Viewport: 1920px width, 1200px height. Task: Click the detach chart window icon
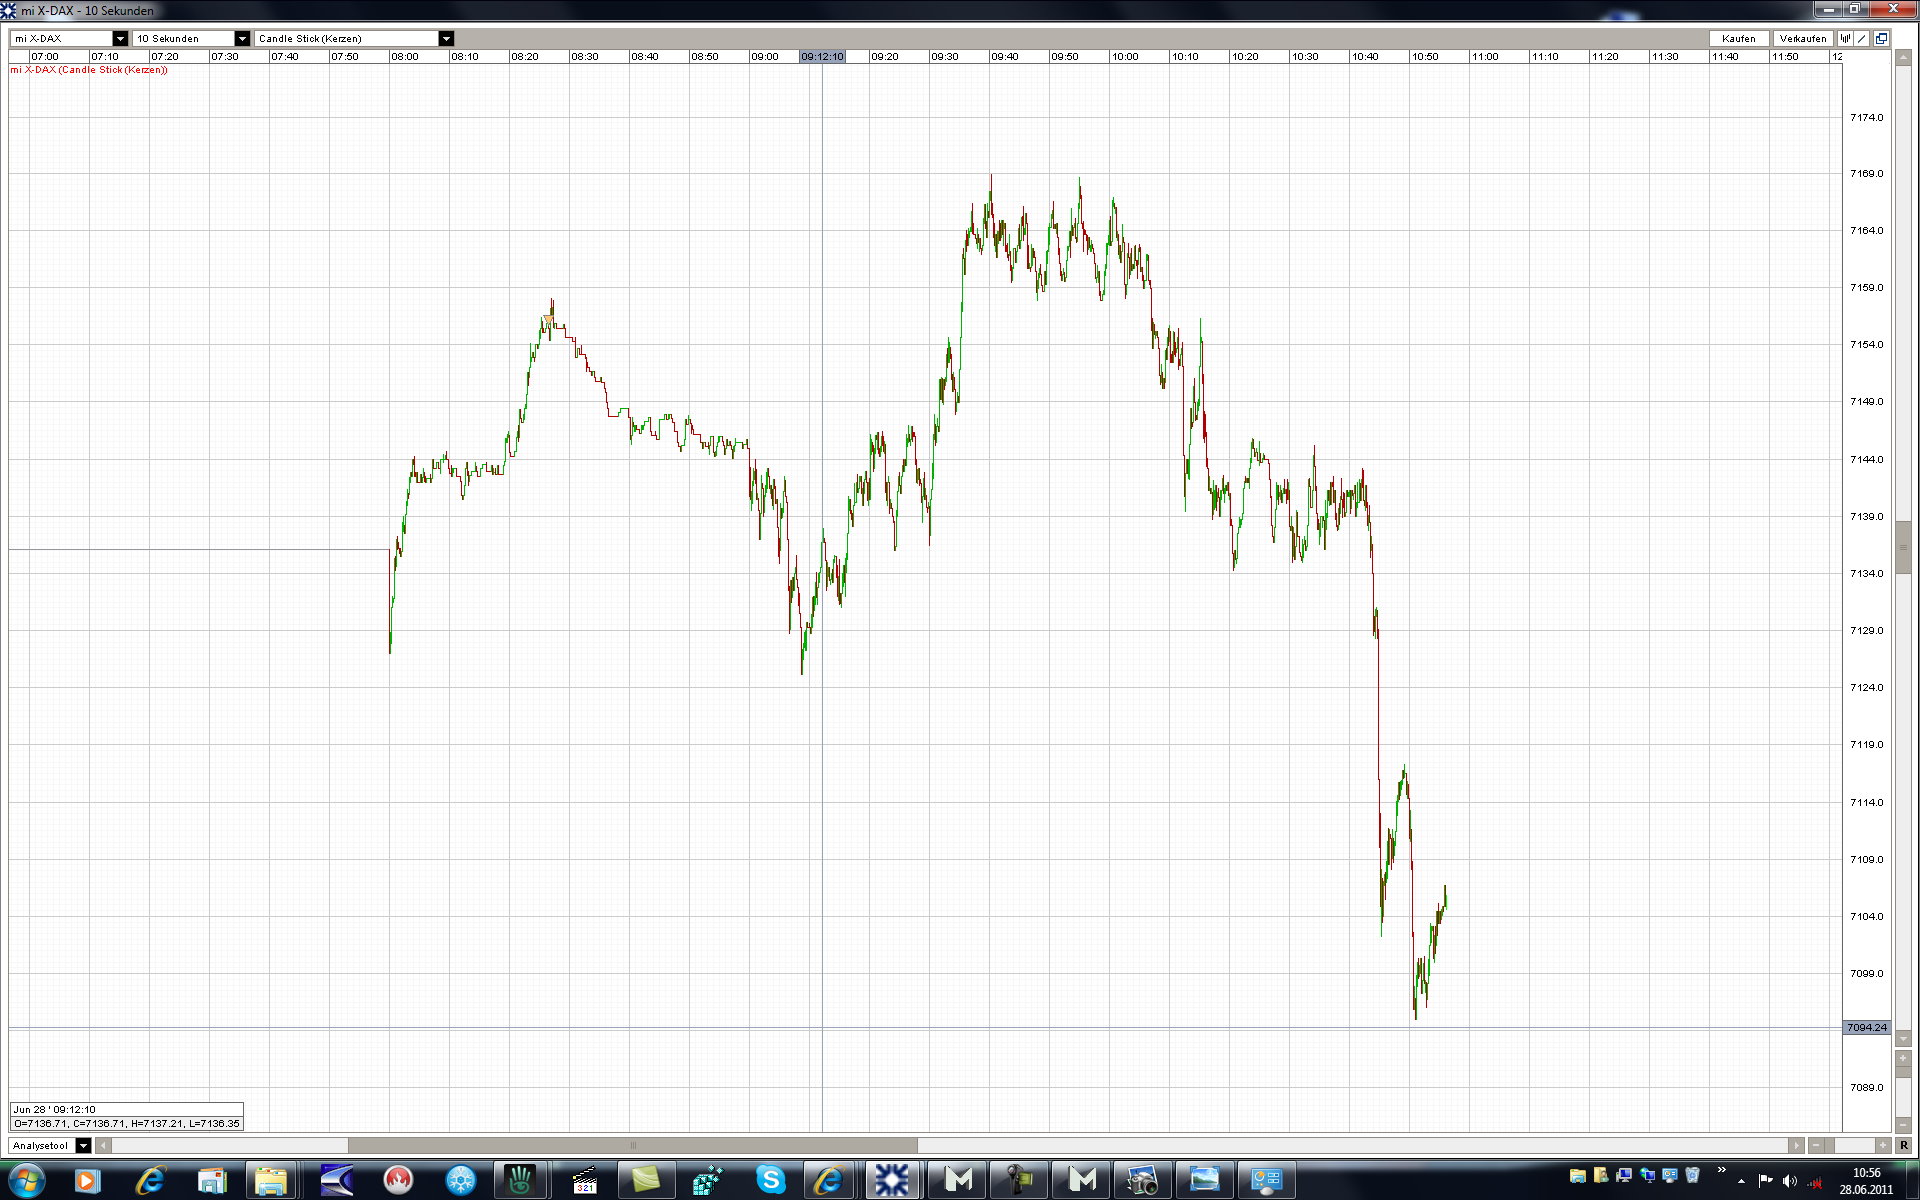point(1881,38)
